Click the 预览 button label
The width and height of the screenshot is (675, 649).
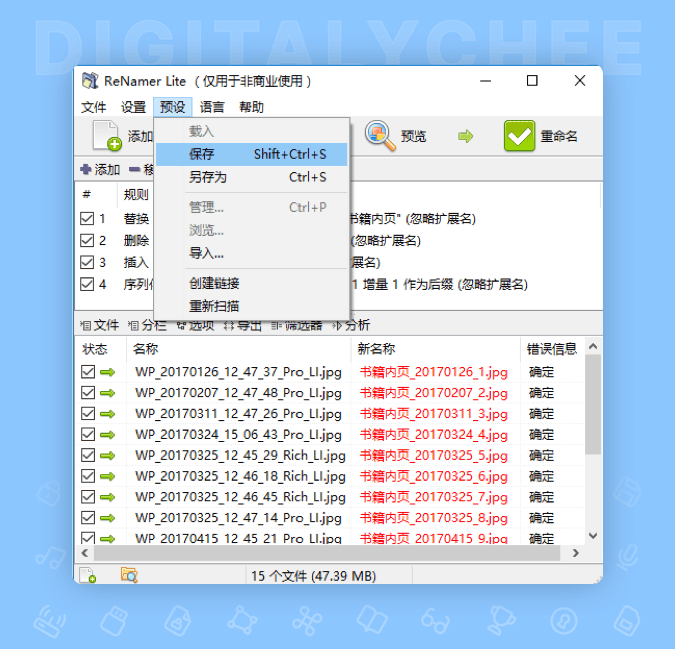tap(414, 136)
